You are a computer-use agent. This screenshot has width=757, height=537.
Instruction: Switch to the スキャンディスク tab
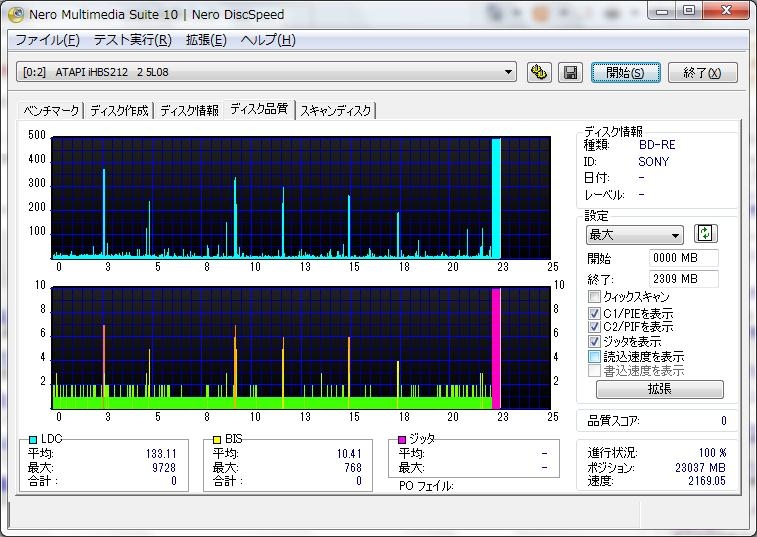pyautogui.click(x=336, y=111)
